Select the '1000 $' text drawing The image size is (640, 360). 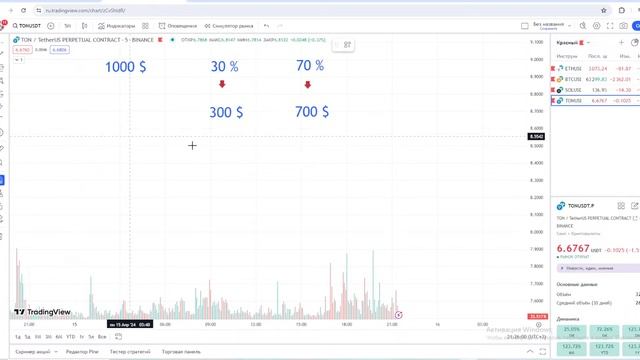click(126, 67)
